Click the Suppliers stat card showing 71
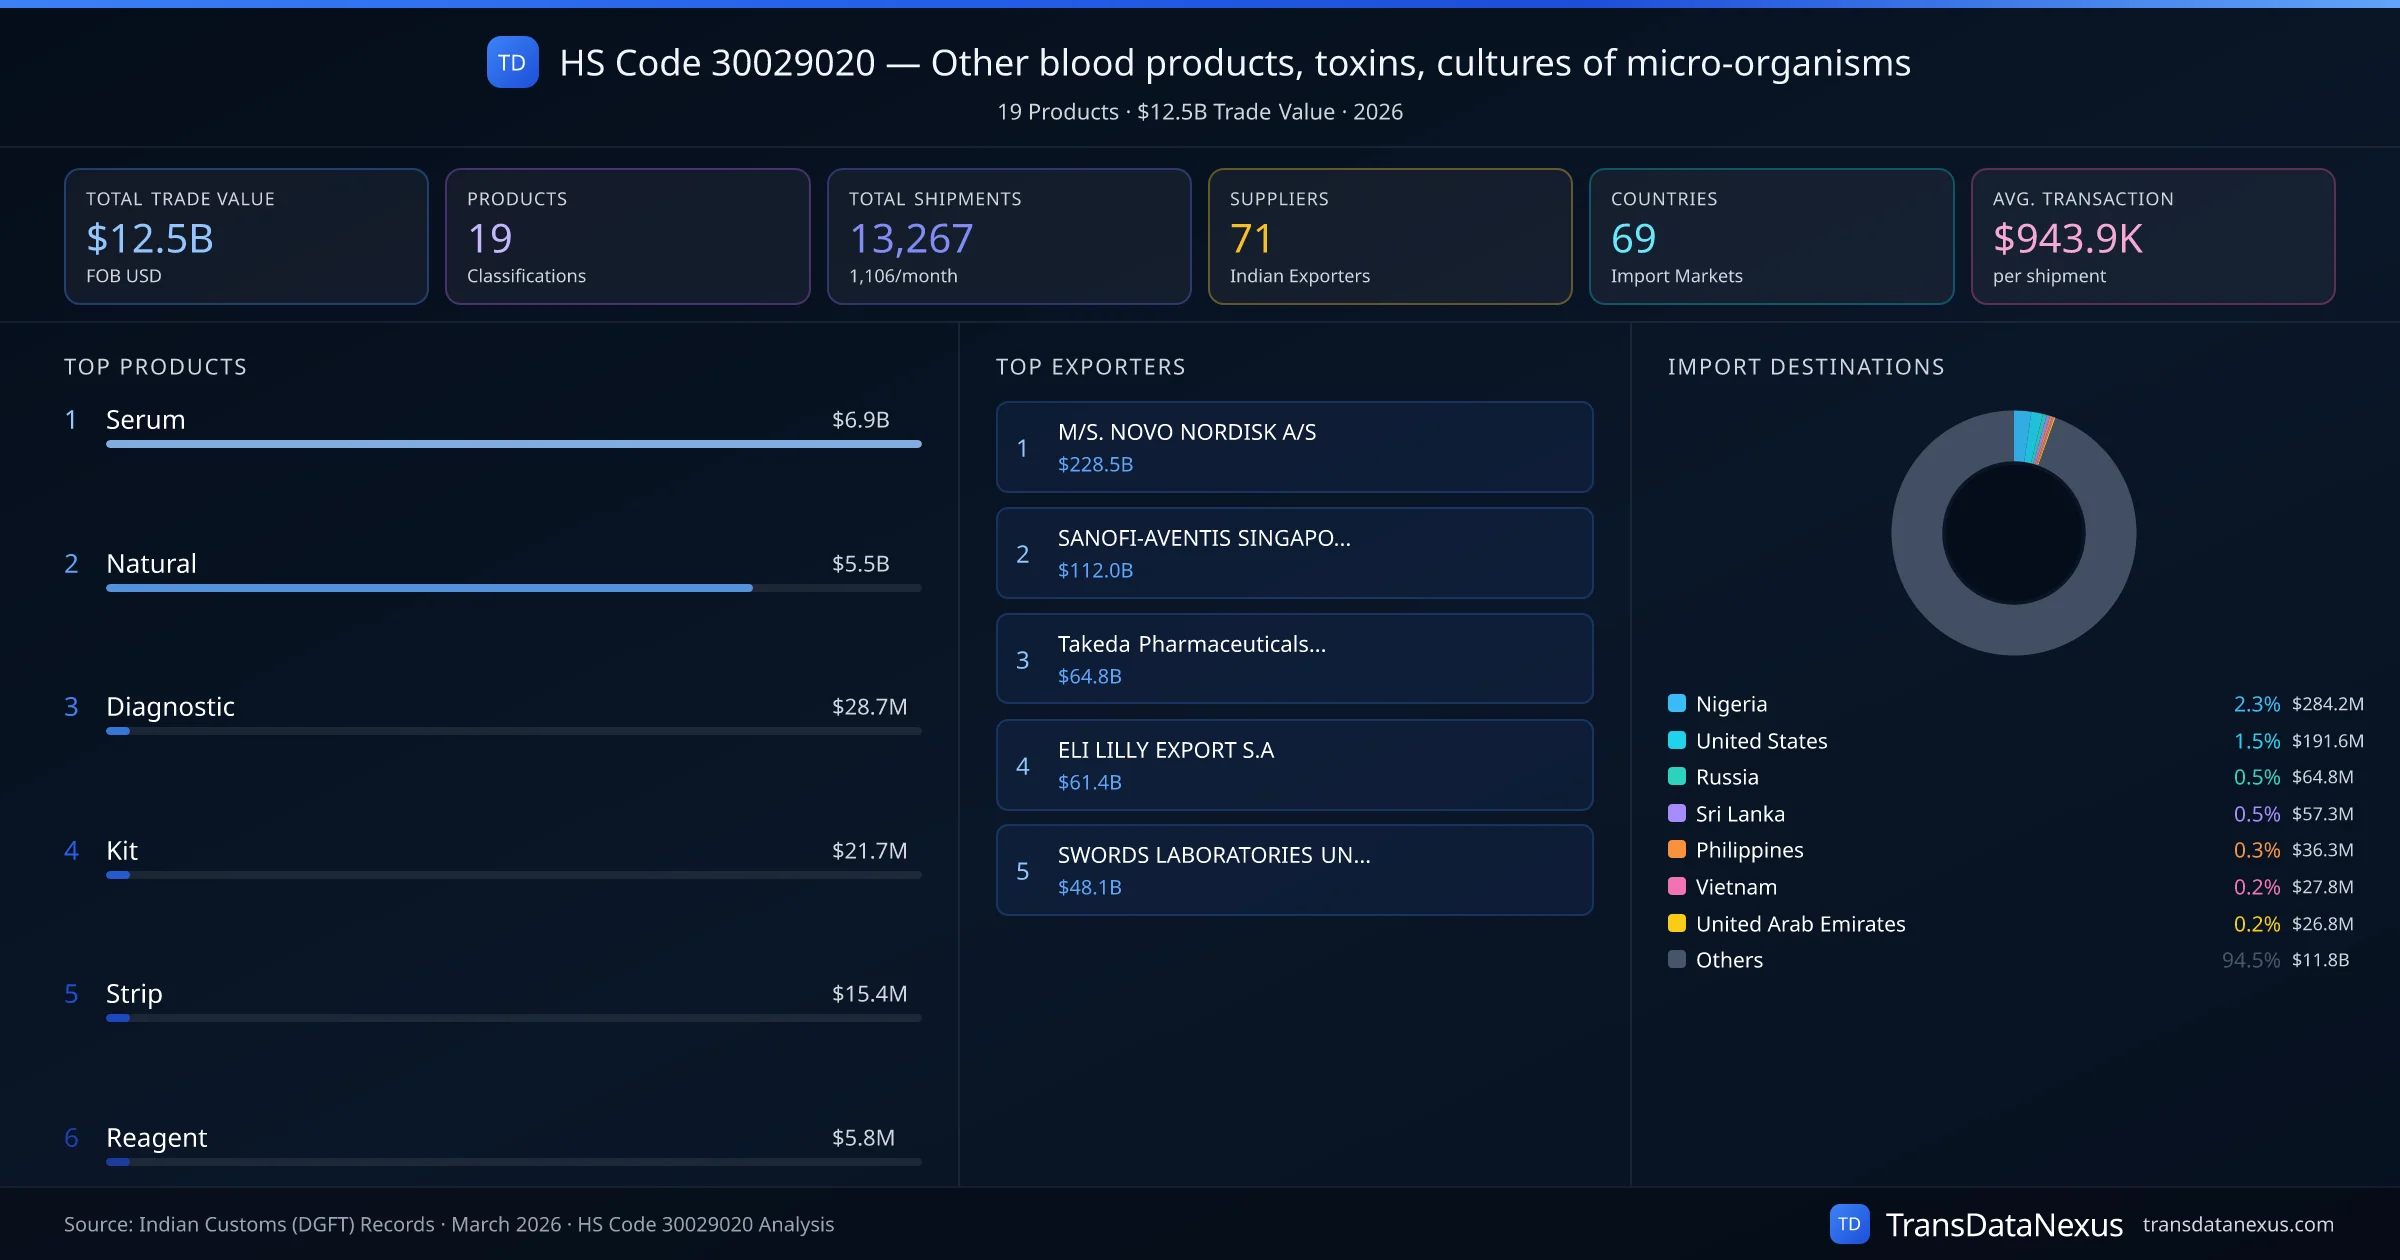Image resolution: width=2400 pixels, height=1260 pixels. coord(1389,236)
